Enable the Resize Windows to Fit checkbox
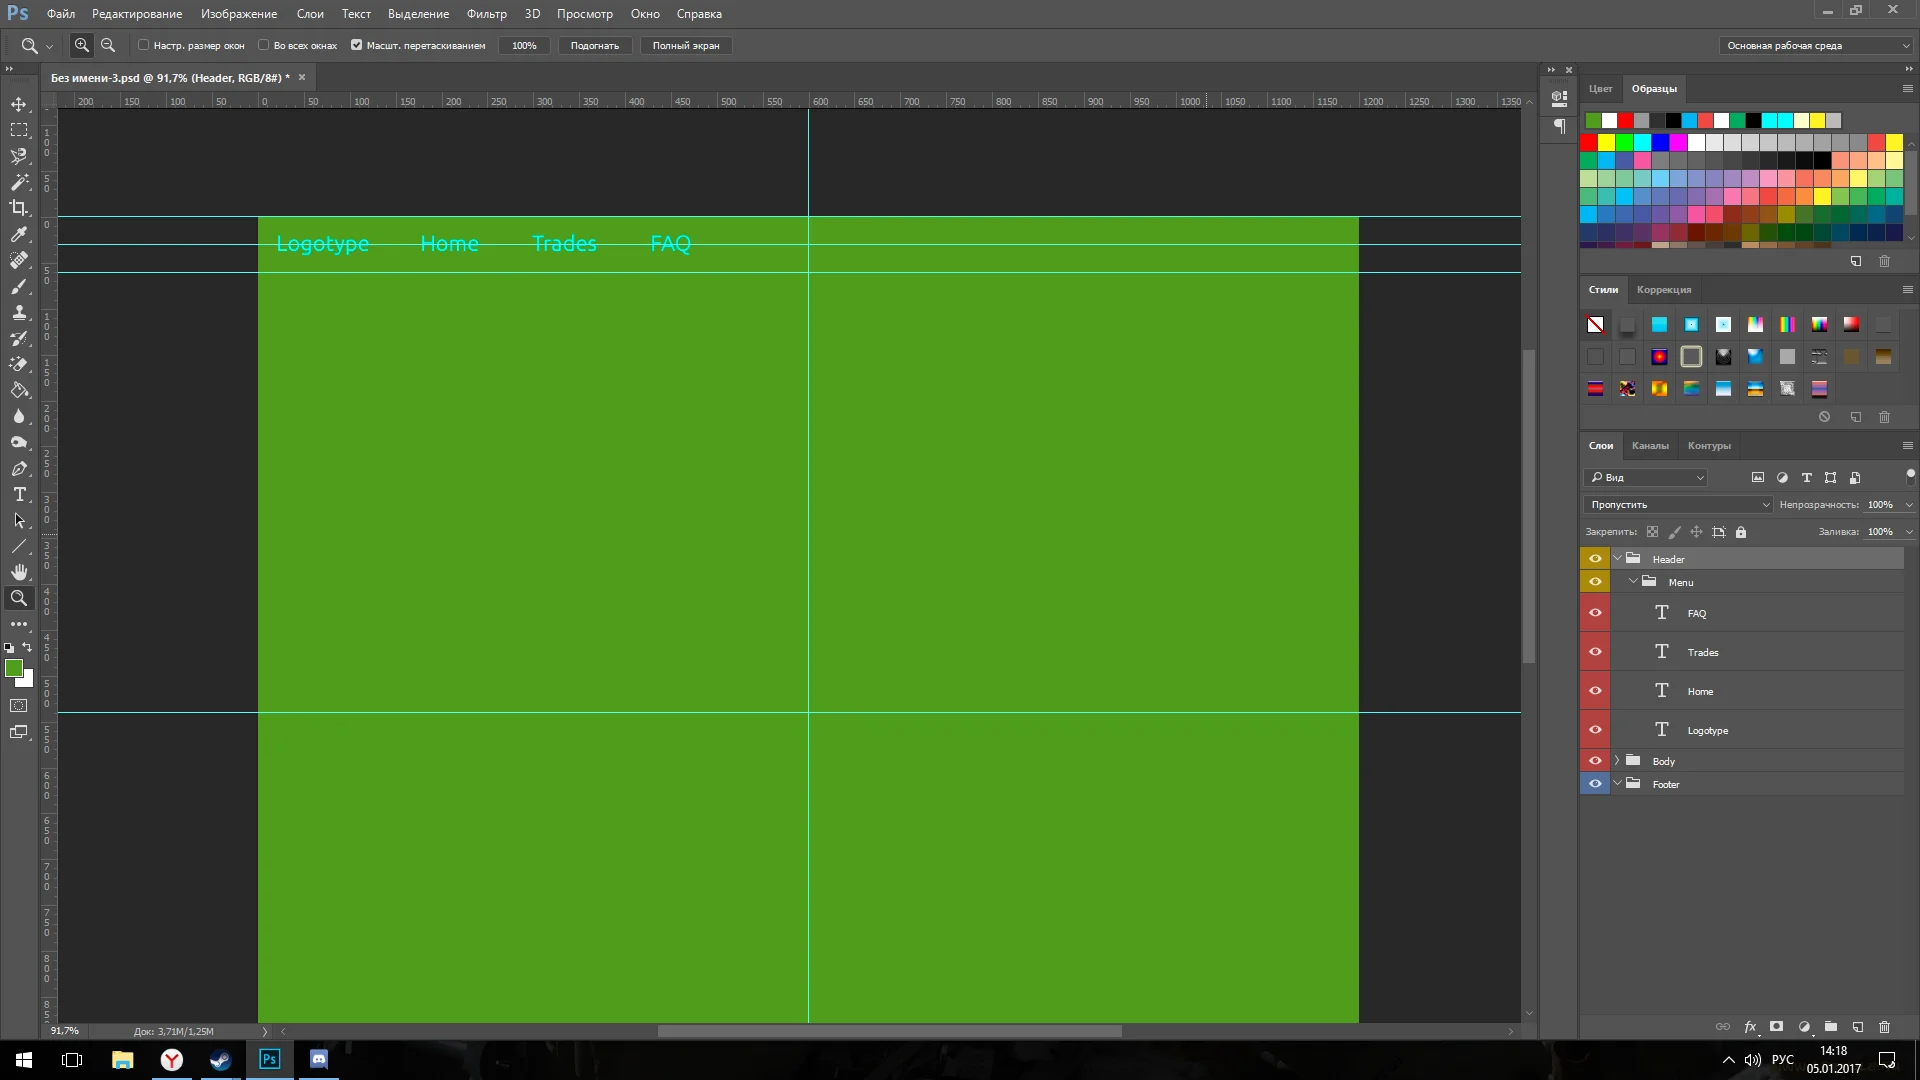The image size is (1920, 1080). tap(144, 45)
